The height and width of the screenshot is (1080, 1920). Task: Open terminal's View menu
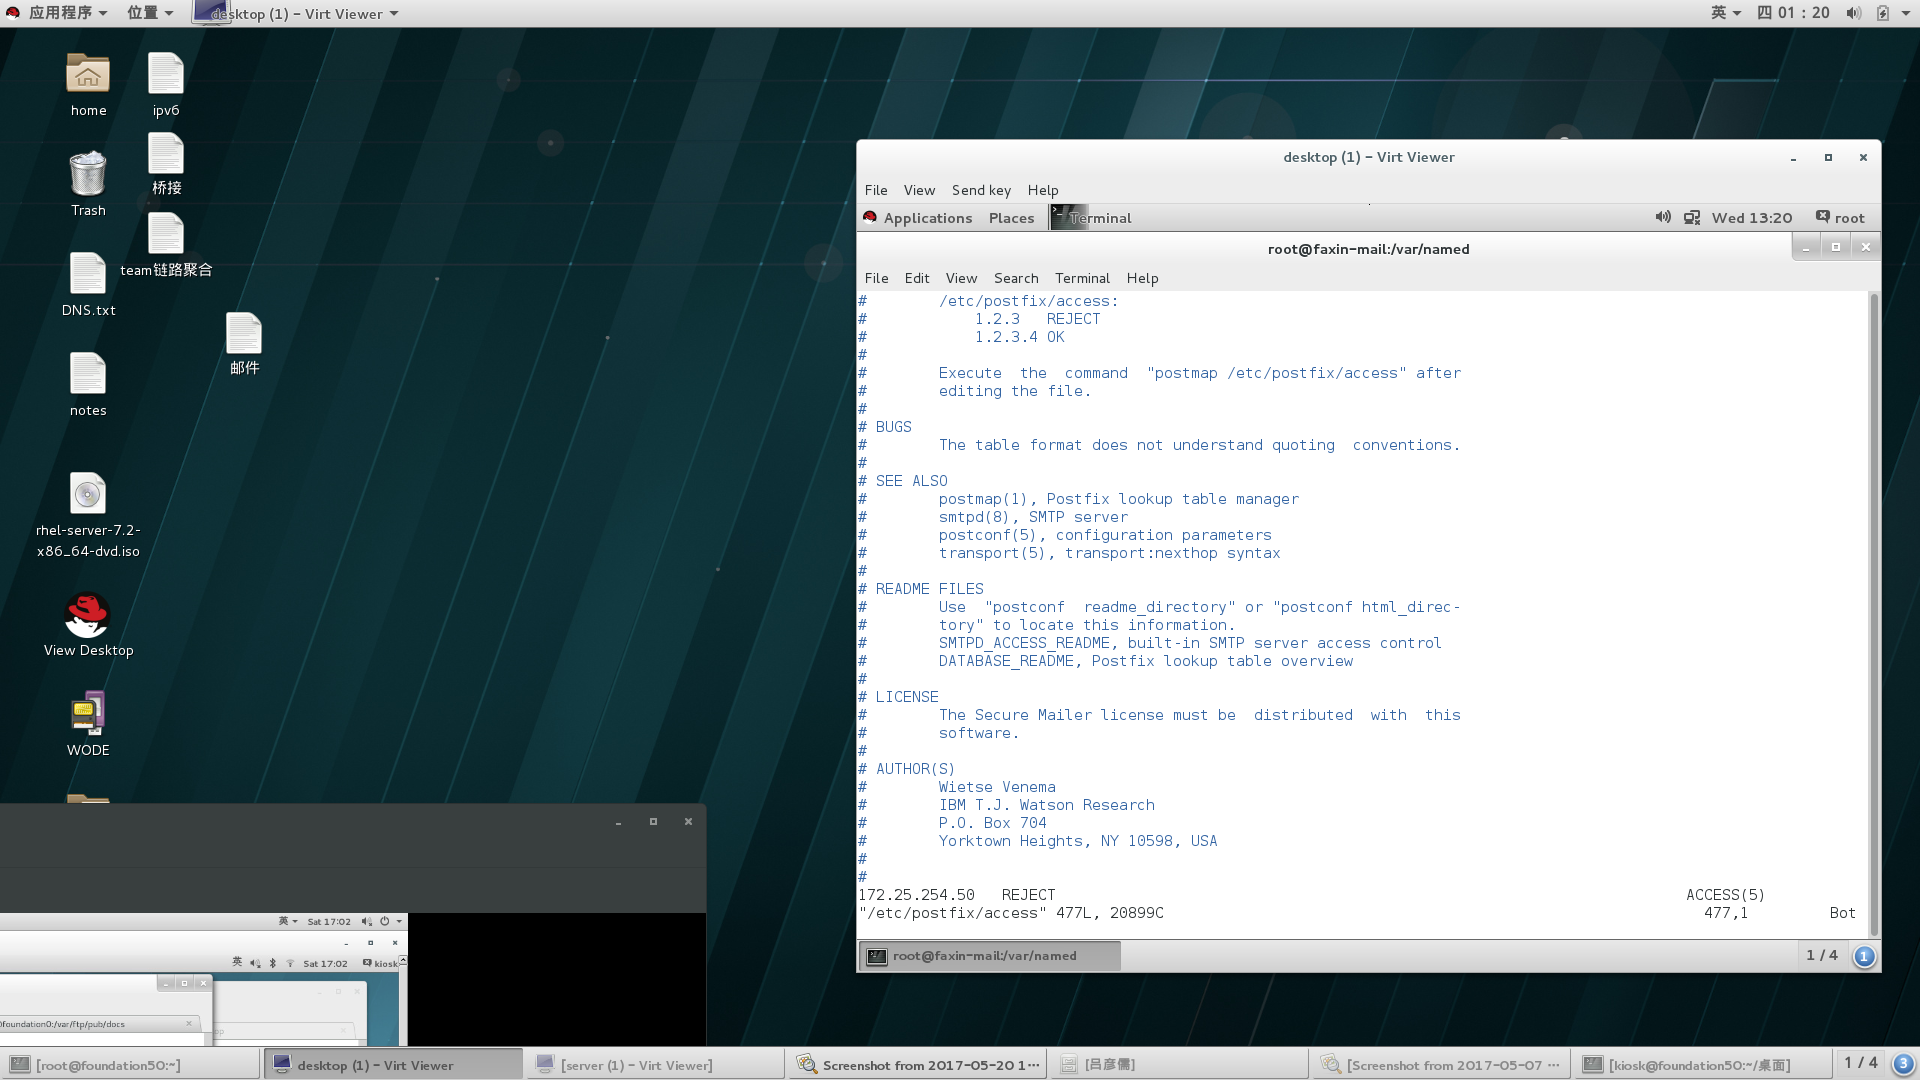pos(961,278)
